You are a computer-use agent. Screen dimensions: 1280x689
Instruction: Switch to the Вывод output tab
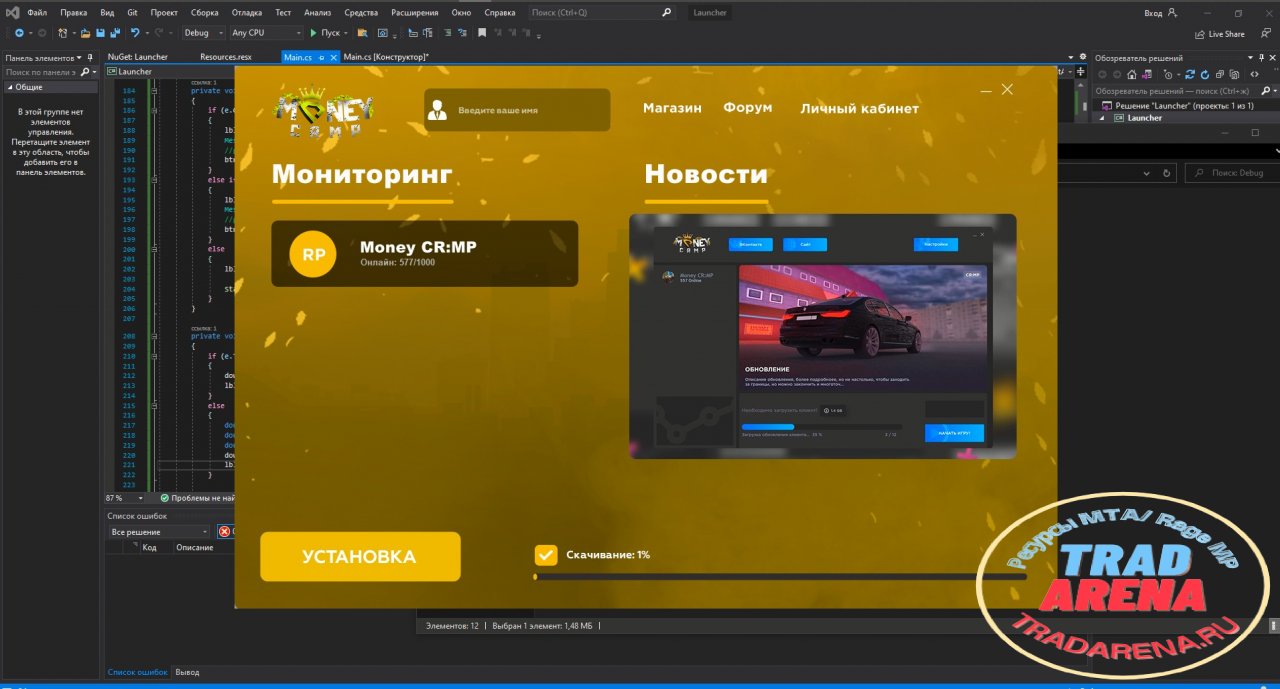tap(187, 672)
